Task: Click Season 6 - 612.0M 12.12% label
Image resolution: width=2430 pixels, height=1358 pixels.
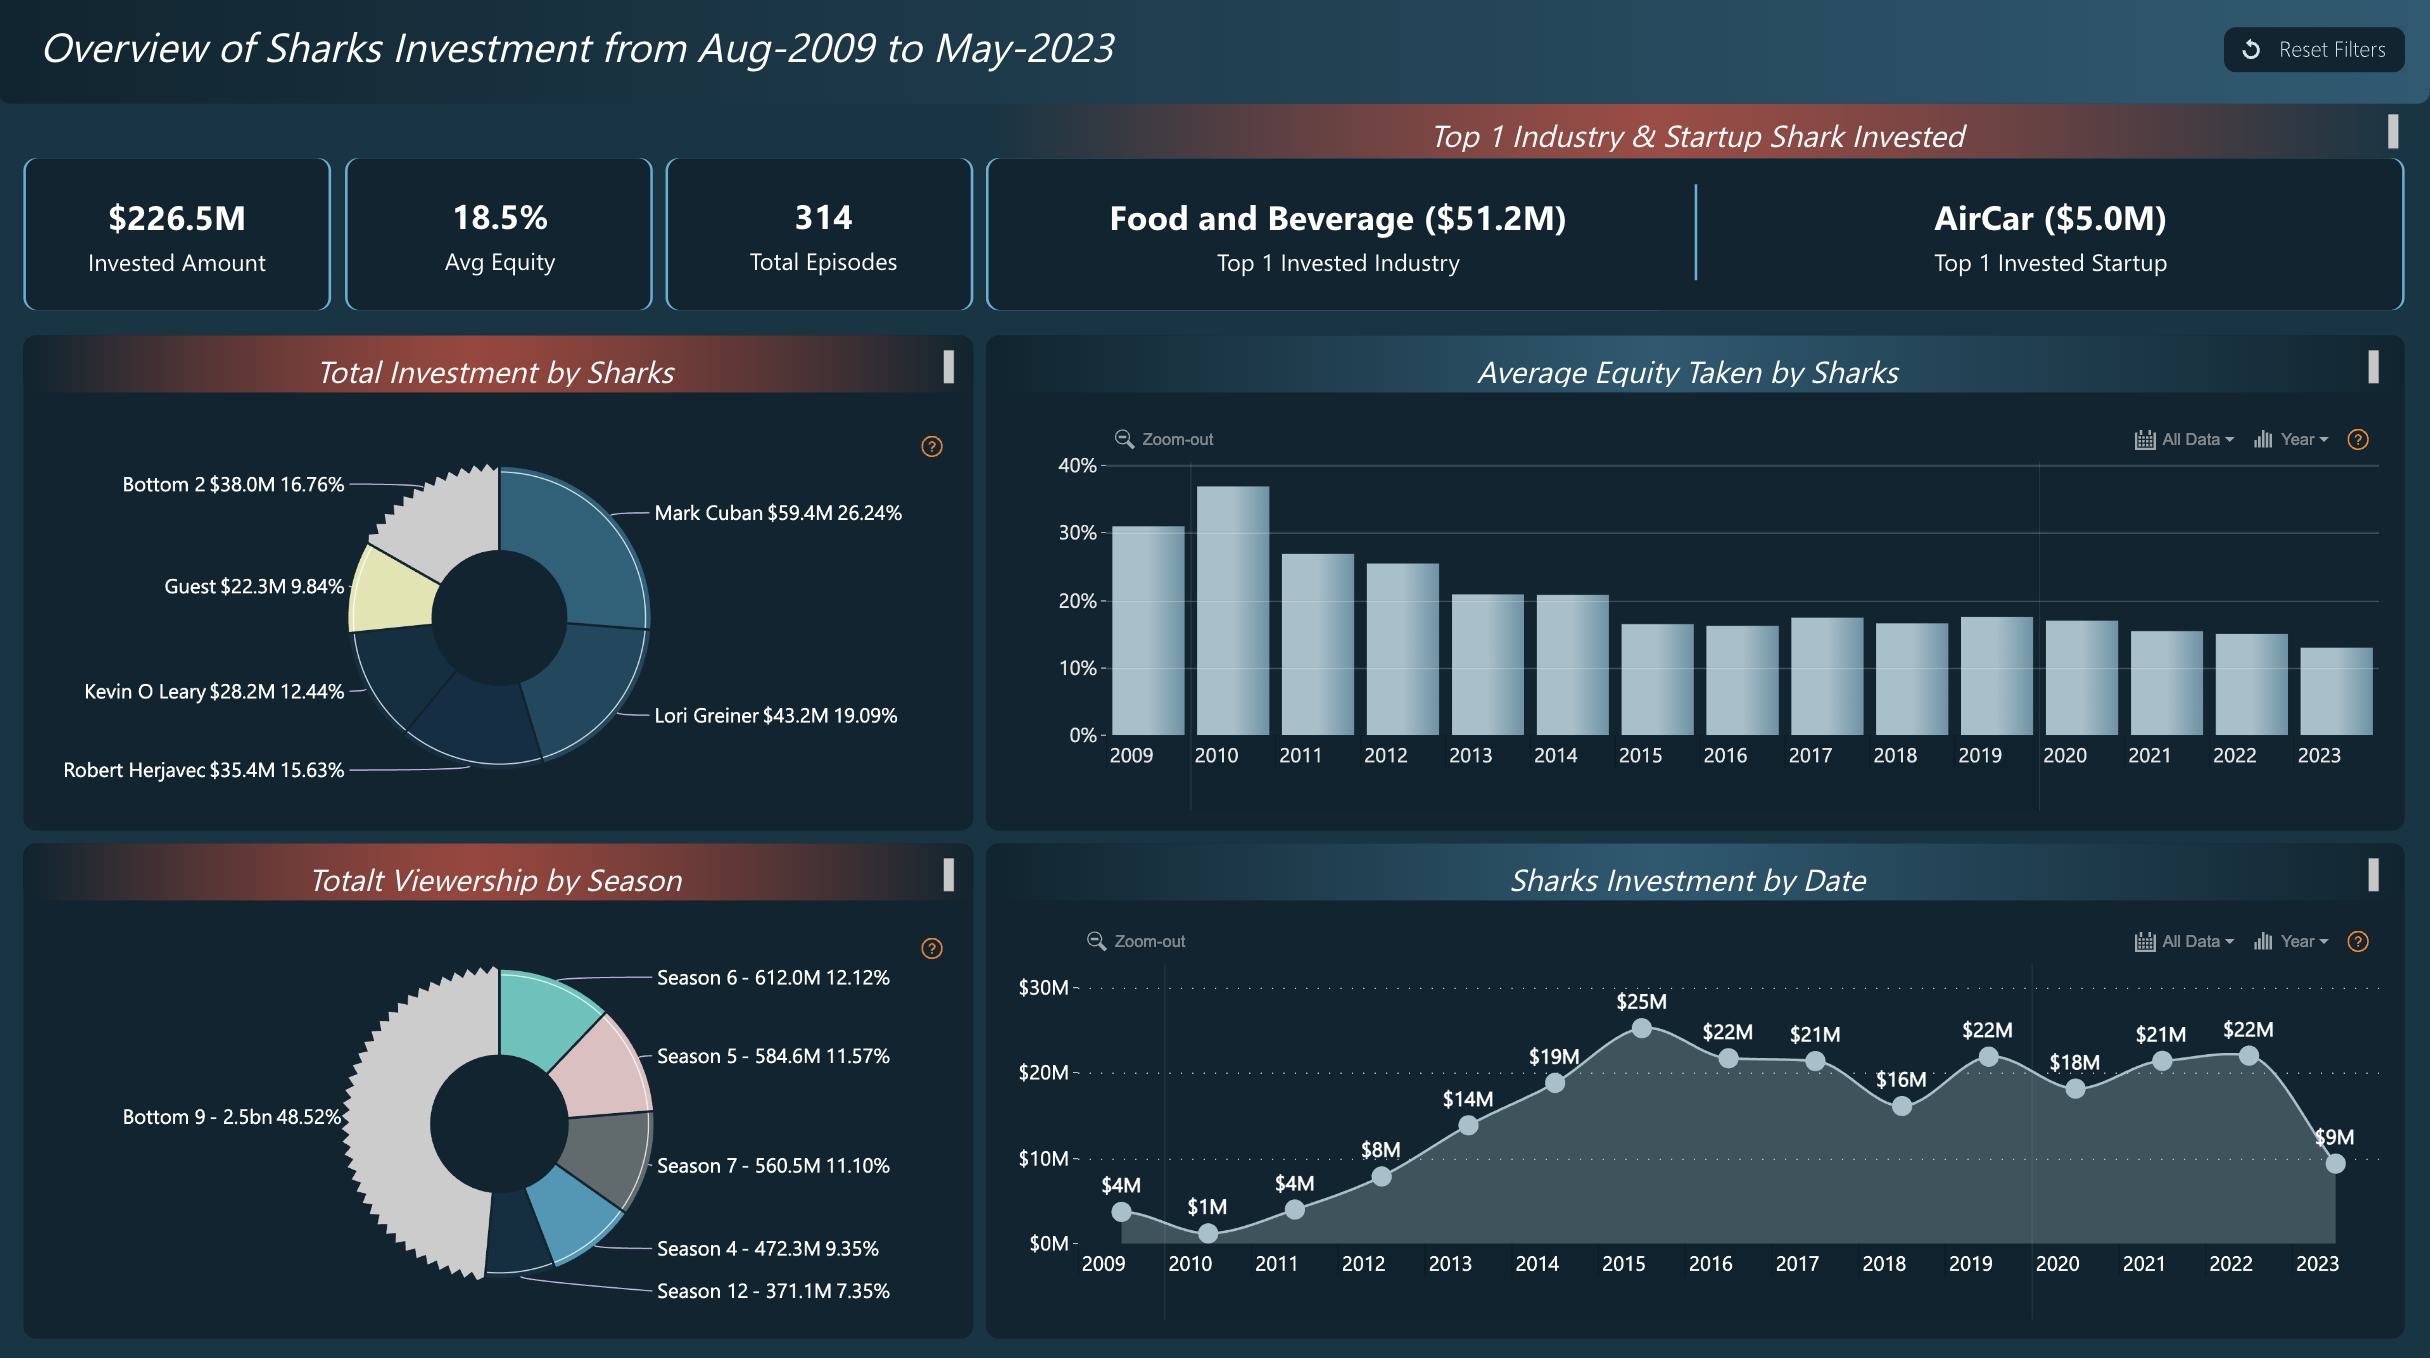Action: point(773,978)
